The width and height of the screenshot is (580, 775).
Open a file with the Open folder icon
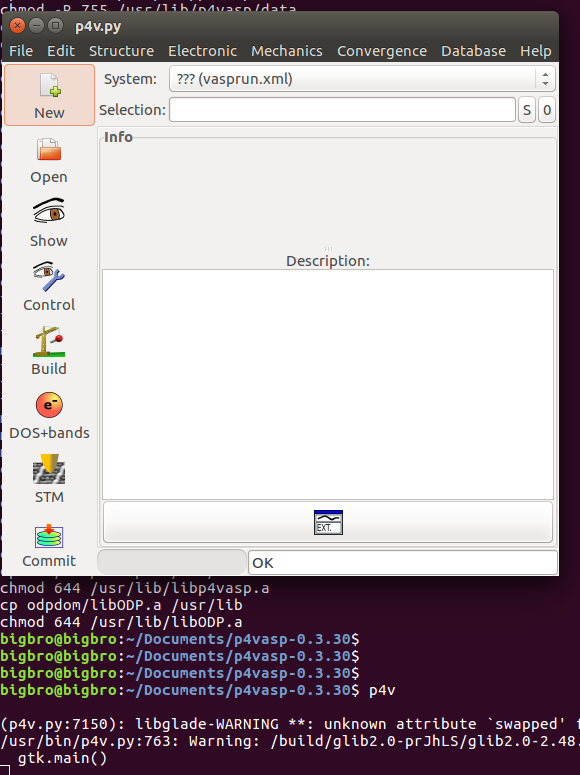coord(49,149)
